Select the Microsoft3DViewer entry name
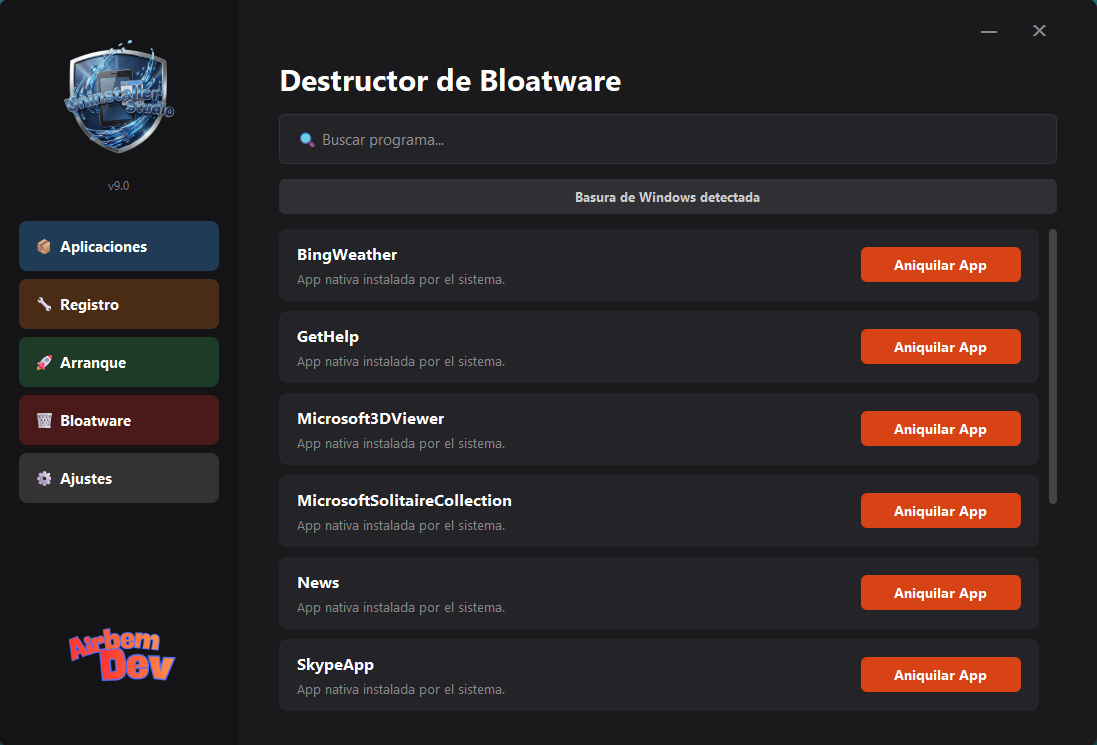Viewport: 1097px width, 745px height. [x=371, y=418]
